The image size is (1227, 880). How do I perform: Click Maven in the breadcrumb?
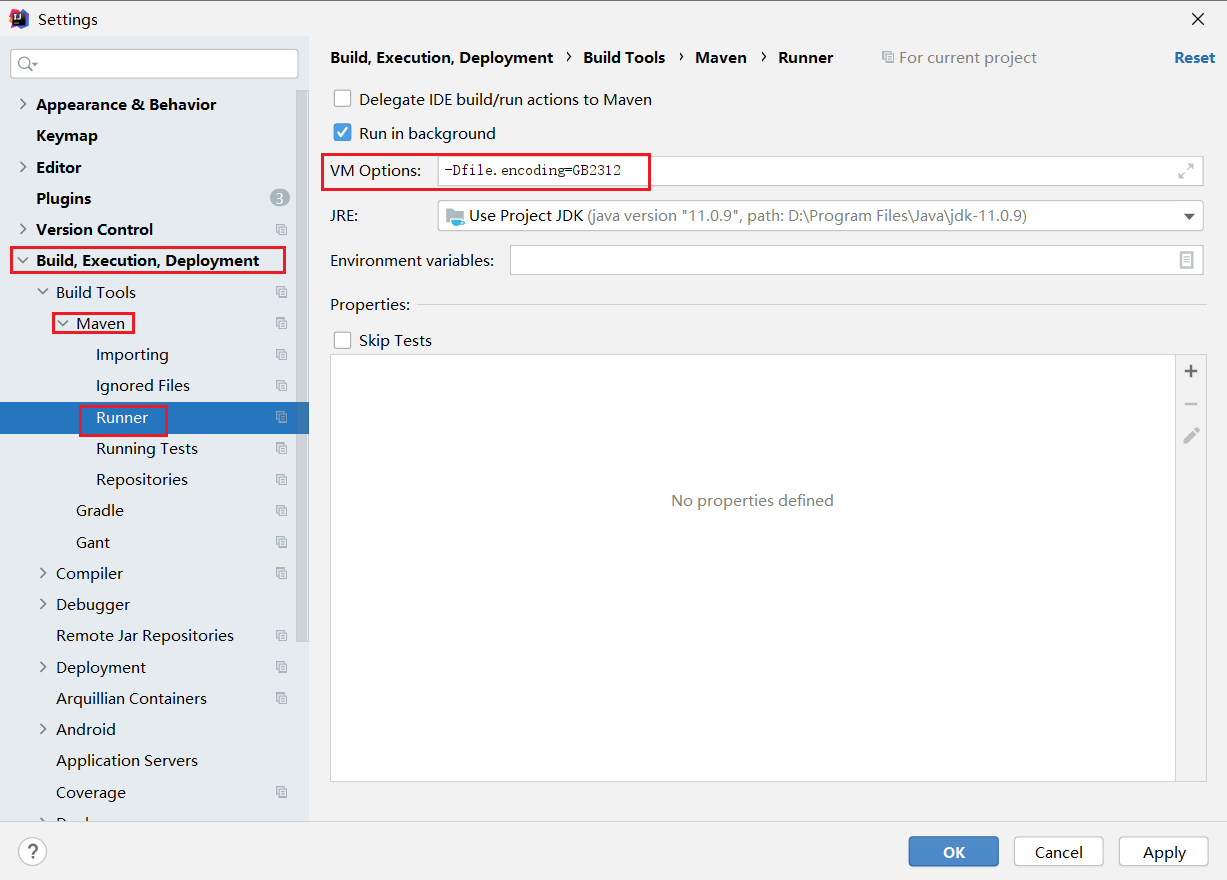coord(721,58)
